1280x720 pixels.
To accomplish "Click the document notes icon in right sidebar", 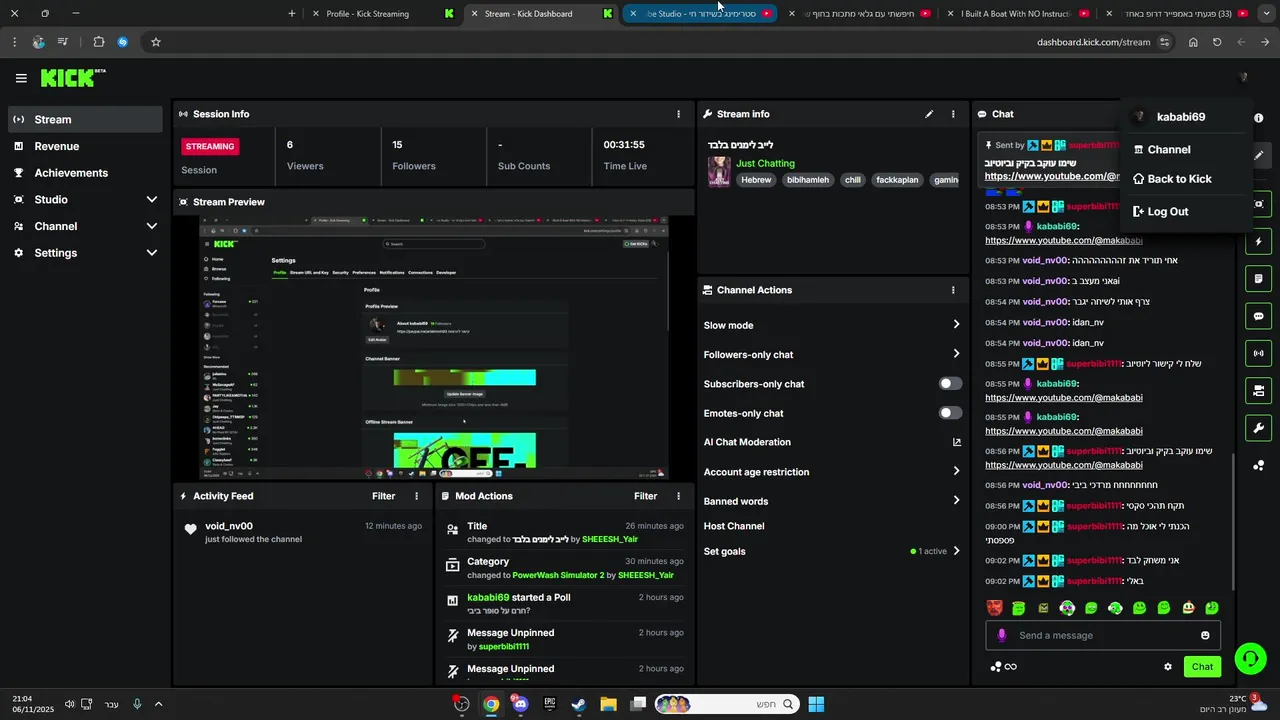I will pos(1258,279).
